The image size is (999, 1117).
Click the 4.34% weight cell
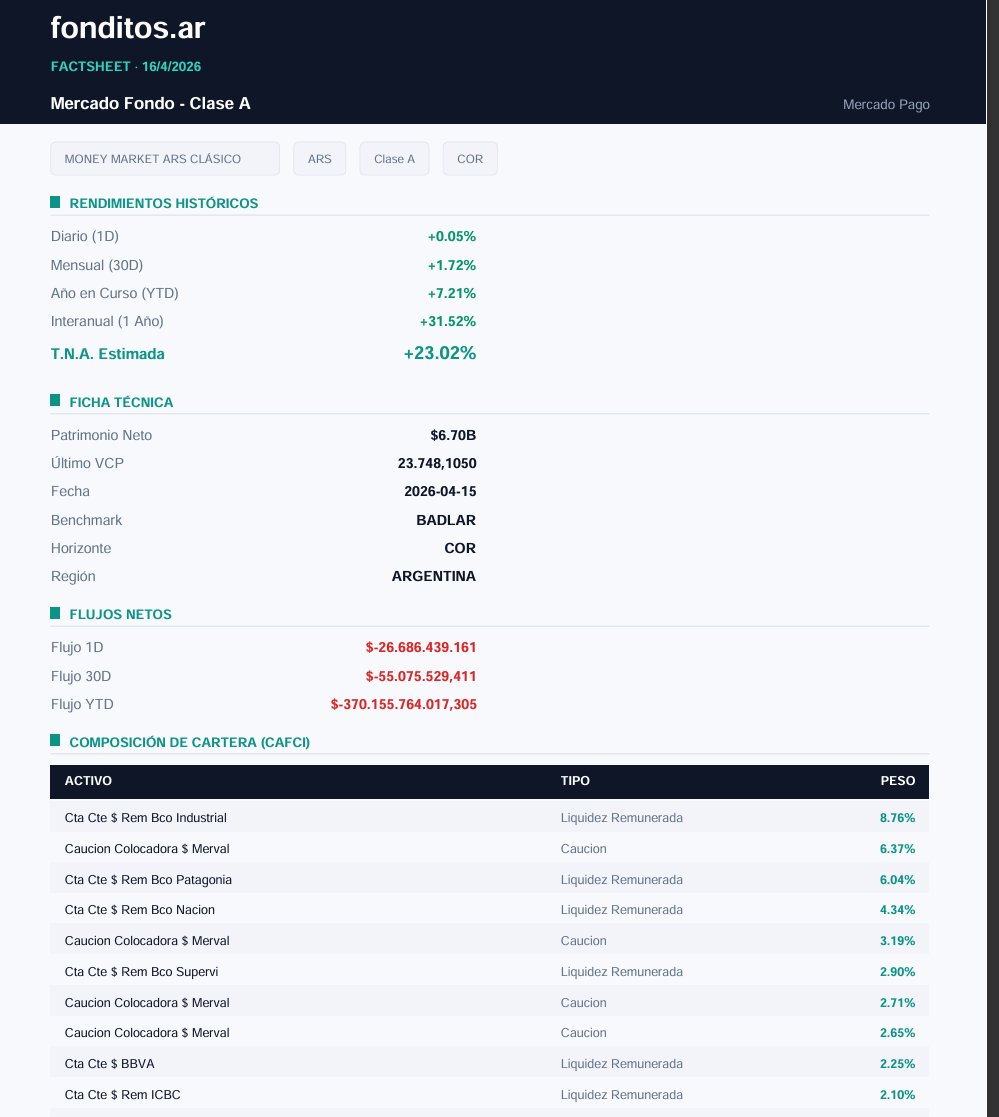[897, 910]
